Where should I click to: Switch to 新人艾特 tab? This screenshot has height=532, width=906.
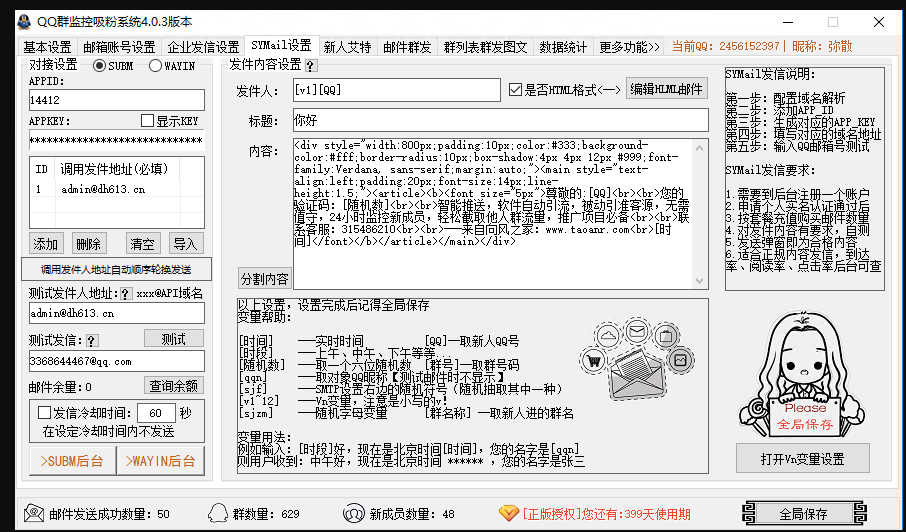click(347, 47)
